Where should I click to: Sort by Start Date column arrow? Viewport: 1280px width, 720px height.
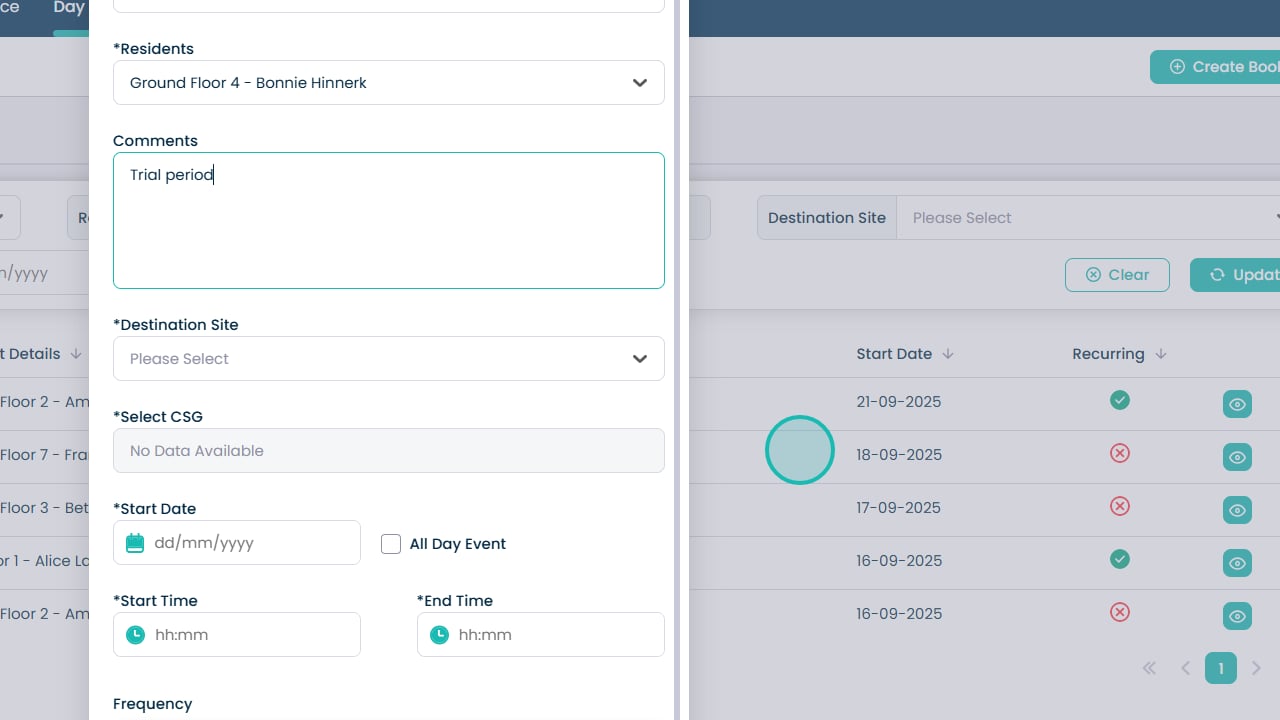(x=948, y=354)
